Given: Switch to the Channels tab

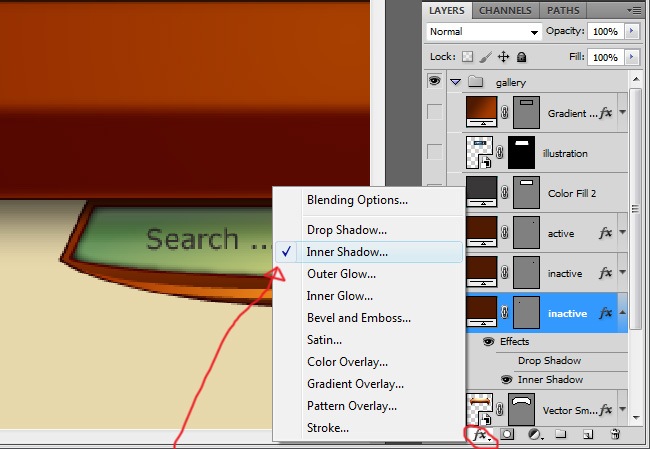Looking at the screenshot, I should 504,10.
